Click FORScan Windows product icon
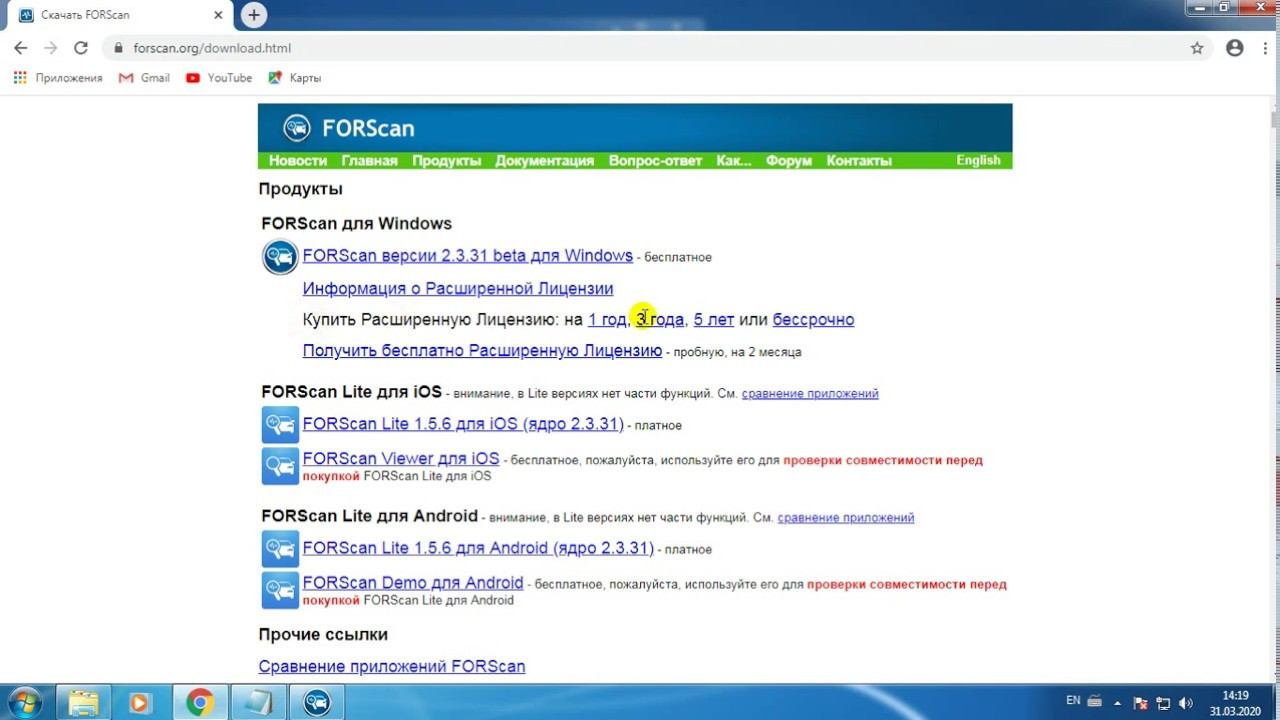Screen dimensions: 1280x720 click(280, 257)
